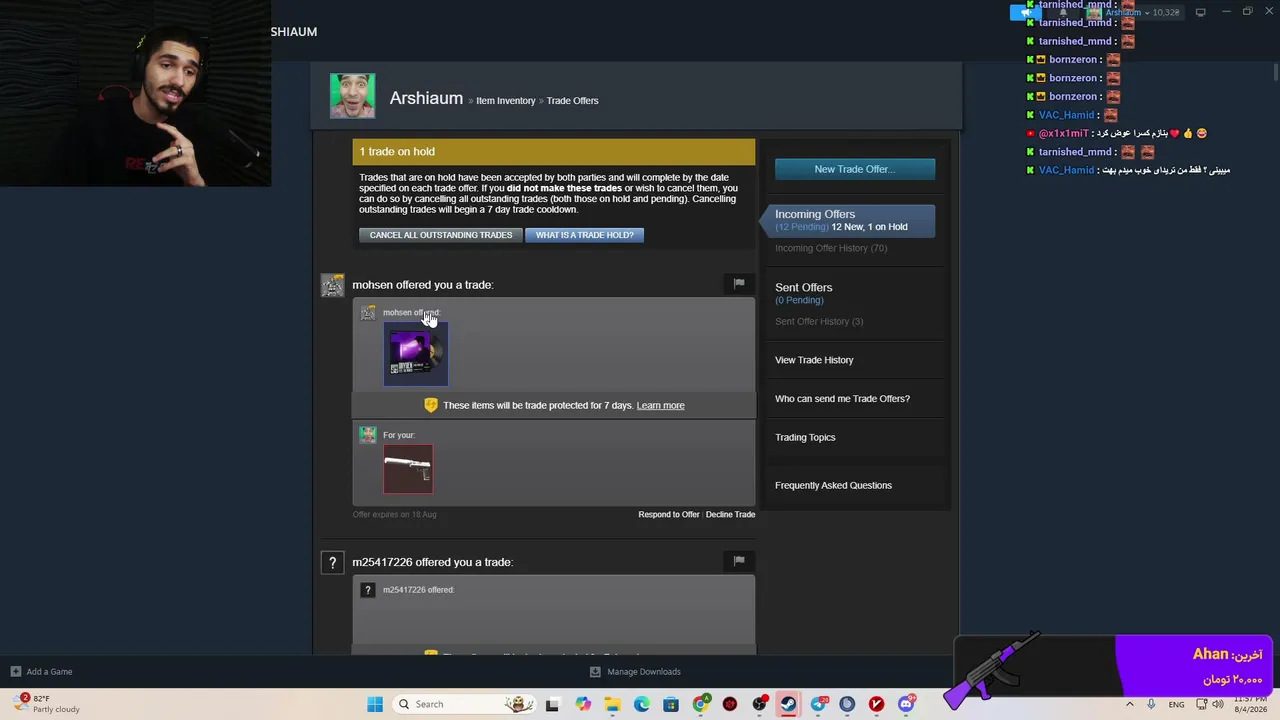Open Microsoft Edge from the taskbar
1280x720 pixels.
641,704
